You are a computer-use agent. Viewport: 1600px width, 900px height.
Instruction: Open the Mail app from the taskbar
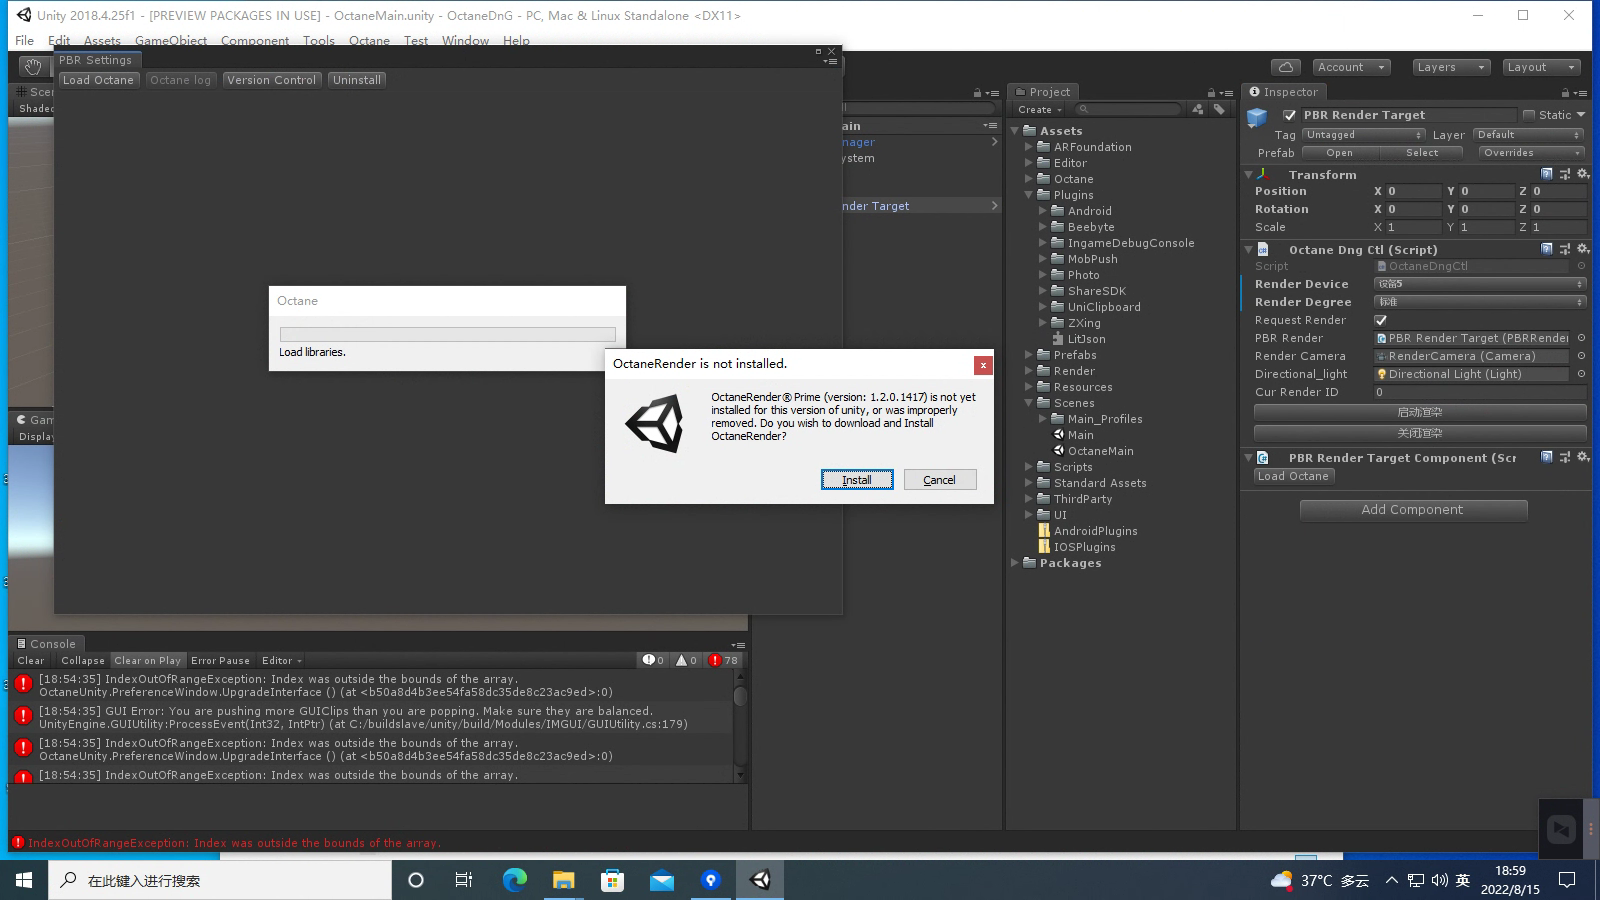pyautogui.click(x=661, y=880)
